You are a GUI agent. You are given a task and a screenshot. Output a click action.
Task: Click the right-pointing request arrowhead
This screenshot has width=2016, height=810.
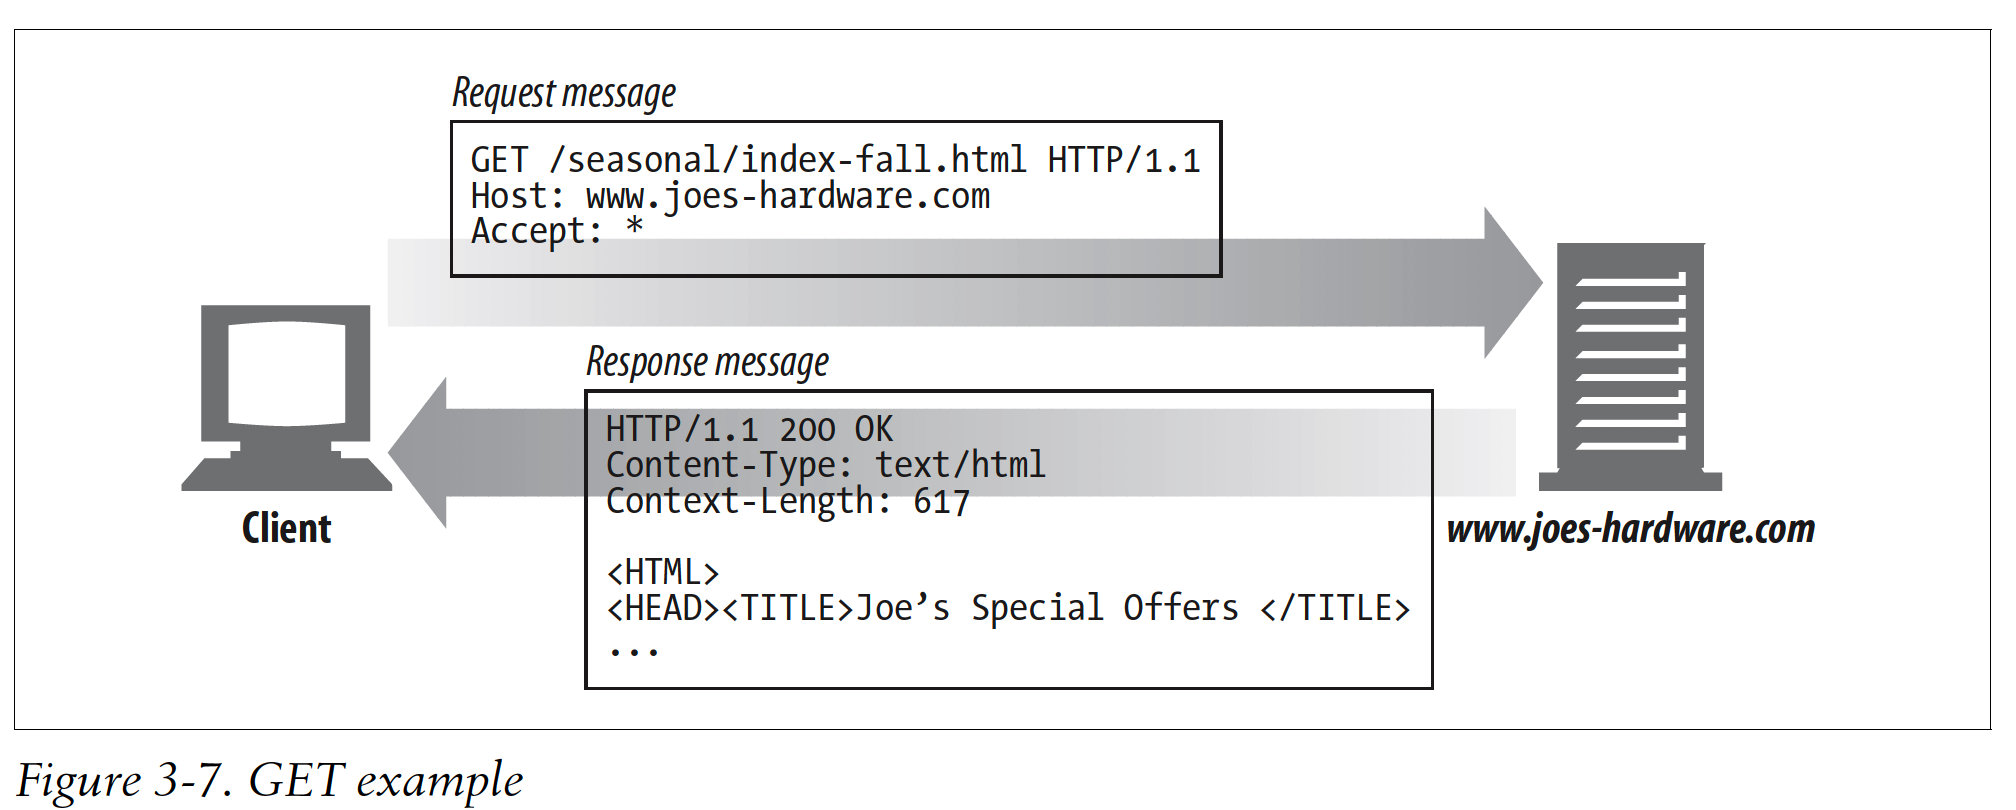click(1510, 283)
